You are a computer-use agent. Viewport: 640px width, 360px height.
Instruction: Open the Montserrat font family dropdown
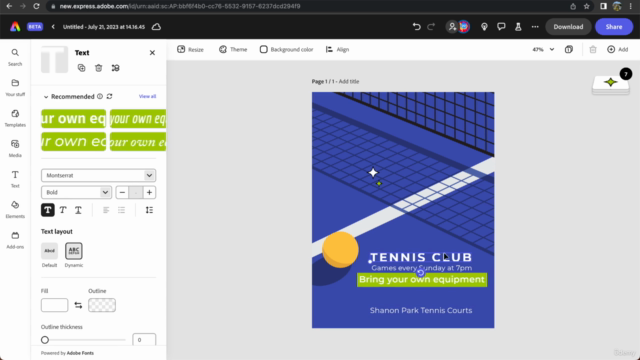tap(98, 175)
